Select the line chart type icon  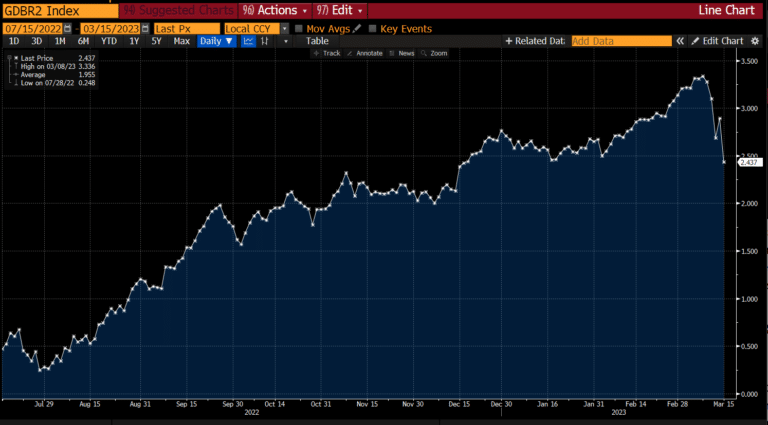(x=248, y=41)
